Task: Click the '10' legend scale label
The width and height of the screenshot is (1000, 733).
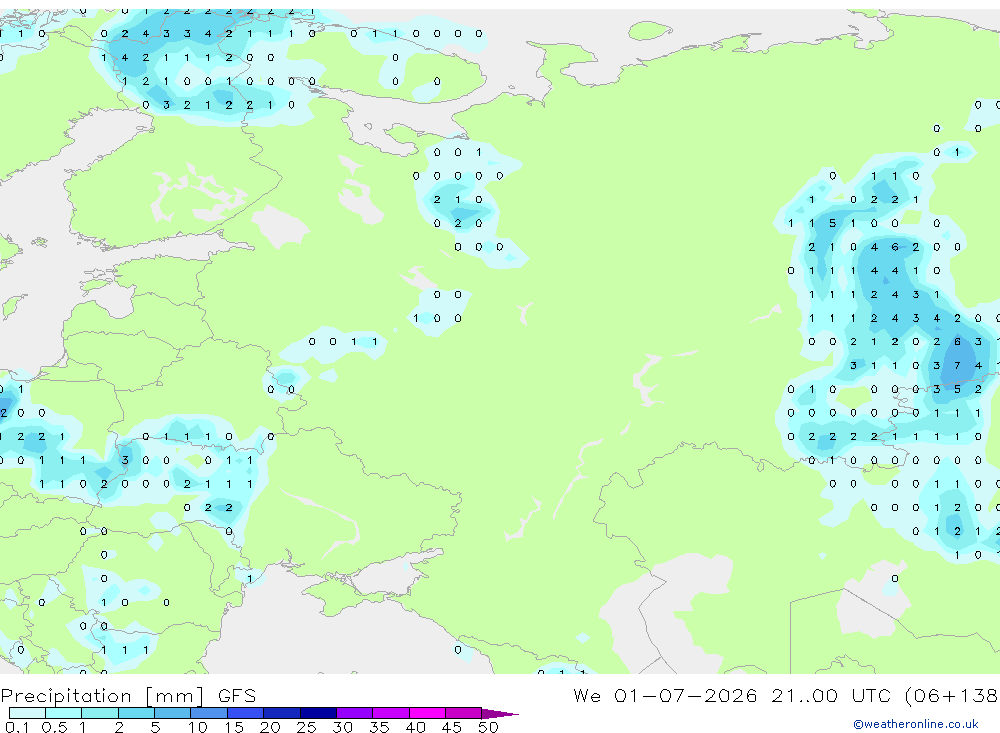Action: 198,727
